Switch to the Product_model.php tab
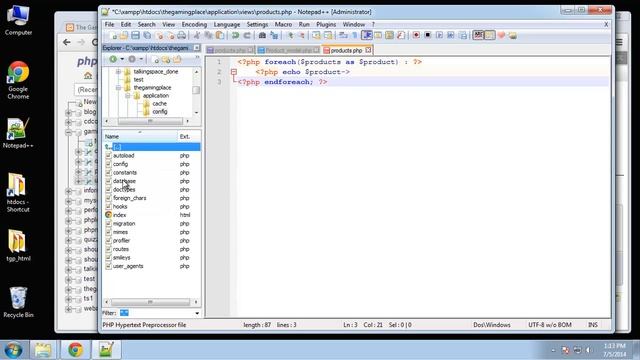Viewport: 640px width, 360px height. click(288, 50)
